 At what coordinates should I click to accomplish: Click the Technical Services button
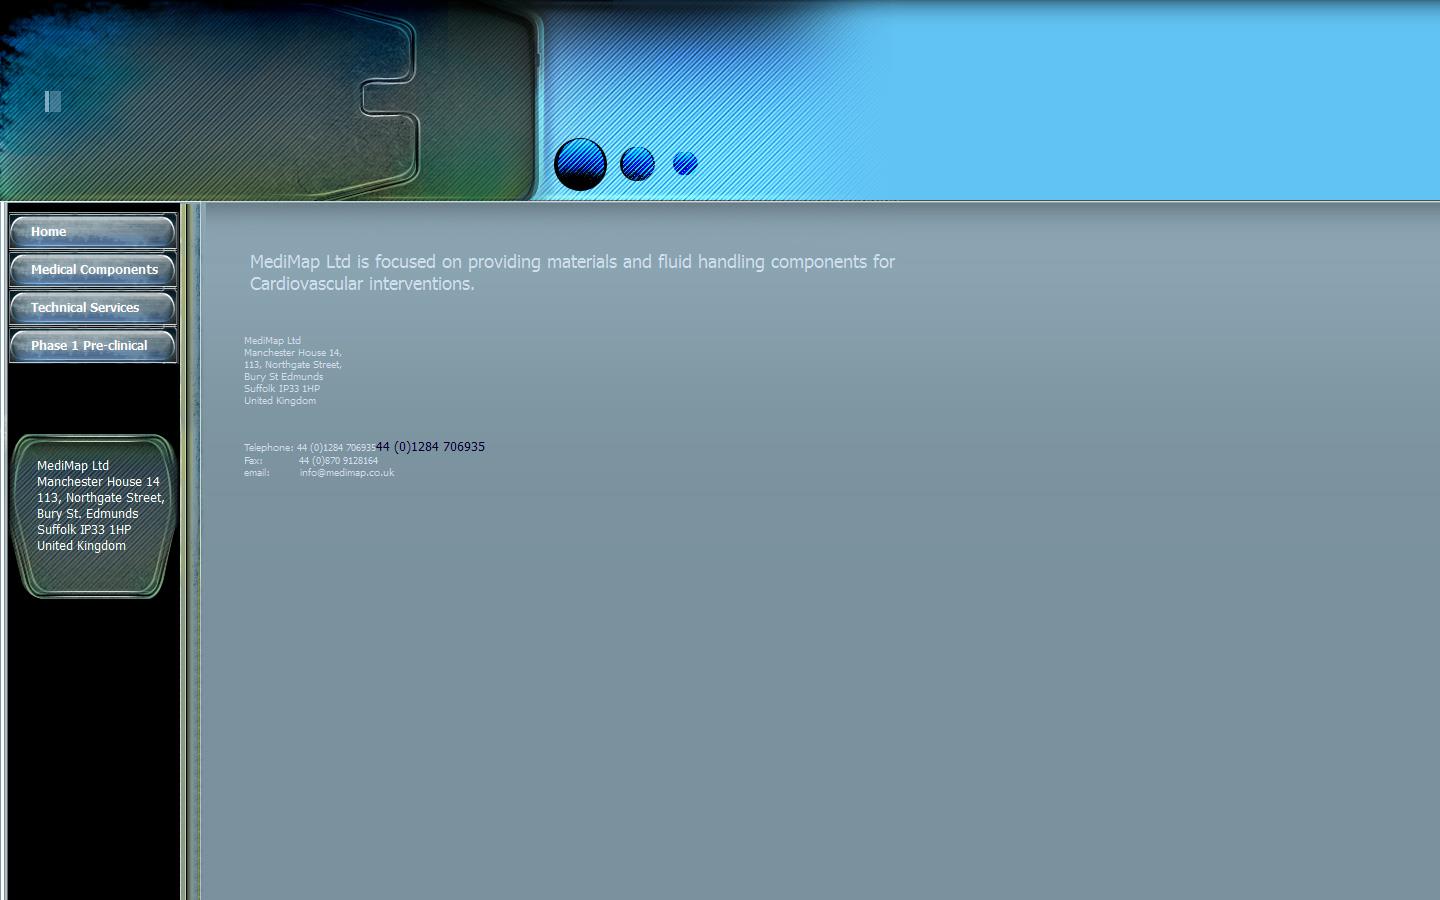[92, 307]
